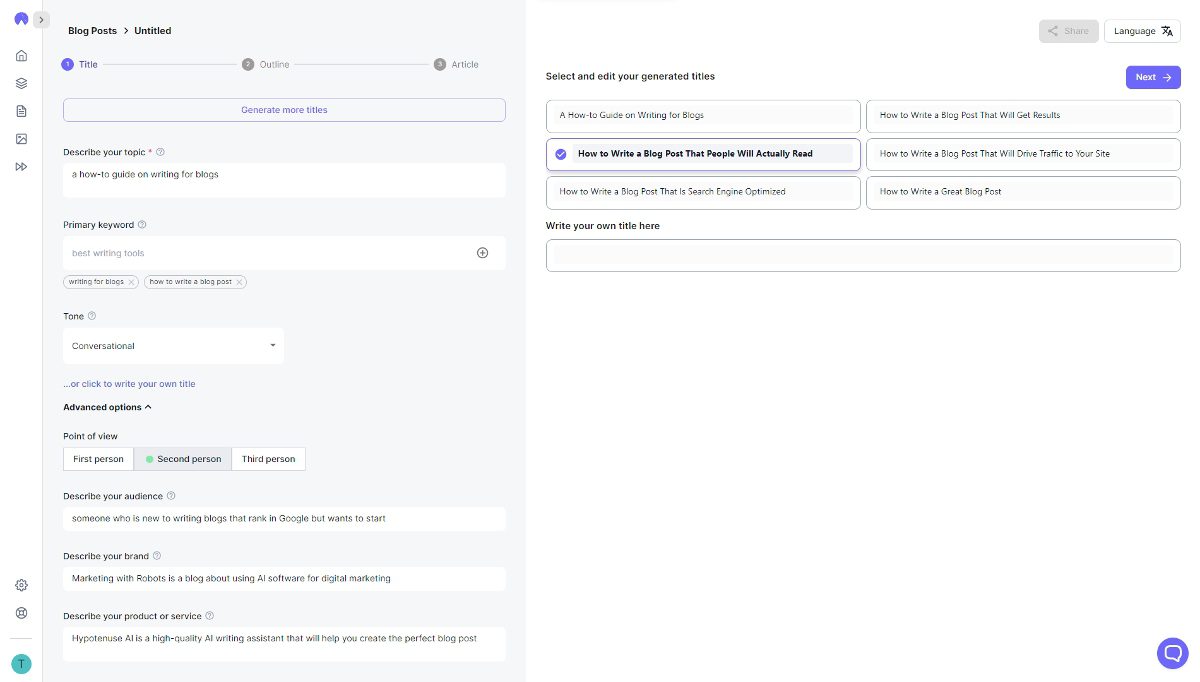Click the Untitled breadcrumb

tap(153, 31)
